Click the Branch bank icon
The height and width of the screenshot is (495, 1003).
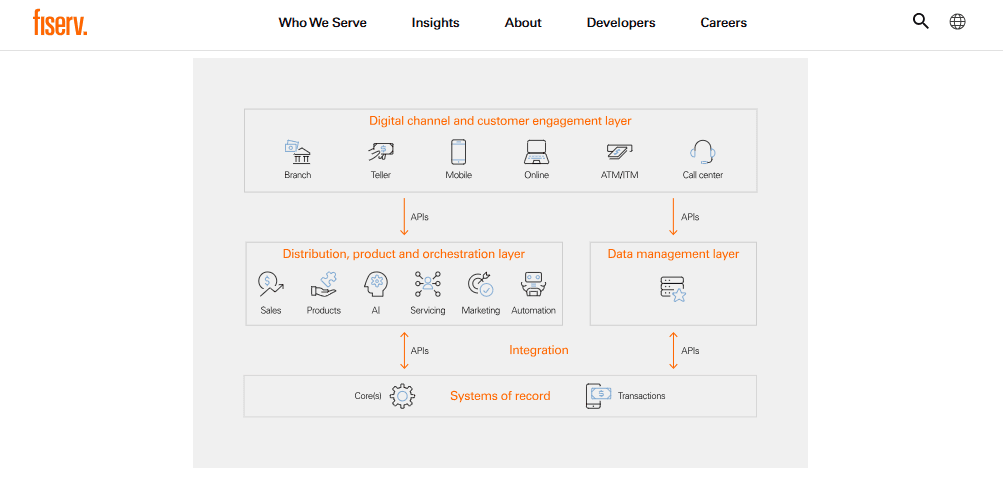[x=297, y=153]
